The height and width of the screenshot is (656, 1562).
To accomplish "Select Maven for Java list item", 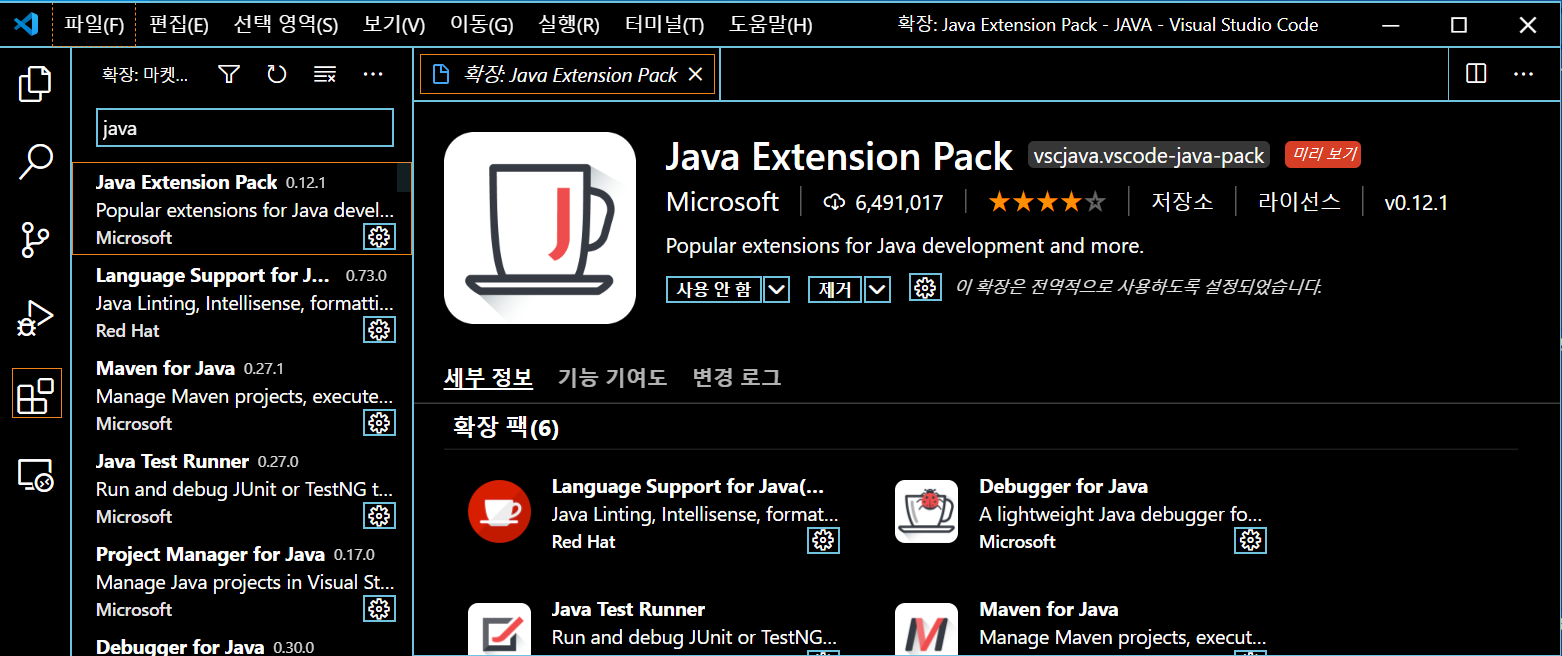I will (x=242, y=395).
